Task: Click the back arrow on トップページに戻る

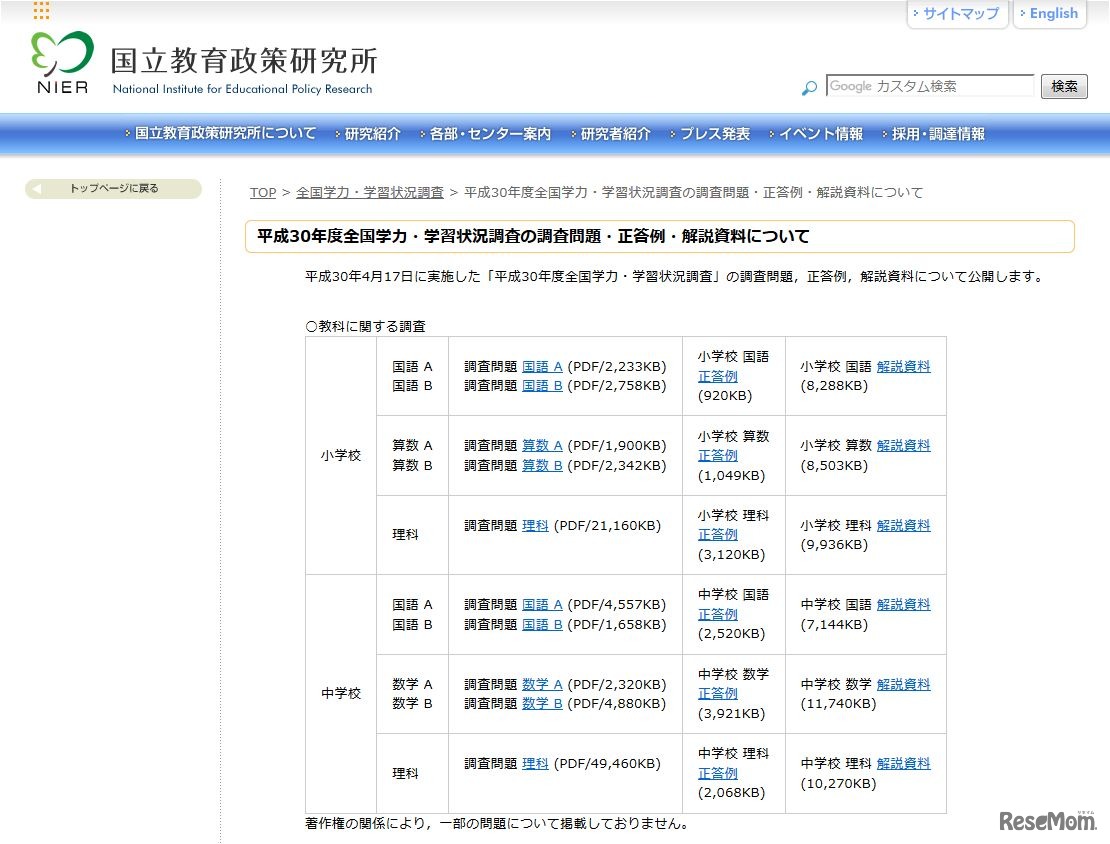Action: [x=38, y=188]
